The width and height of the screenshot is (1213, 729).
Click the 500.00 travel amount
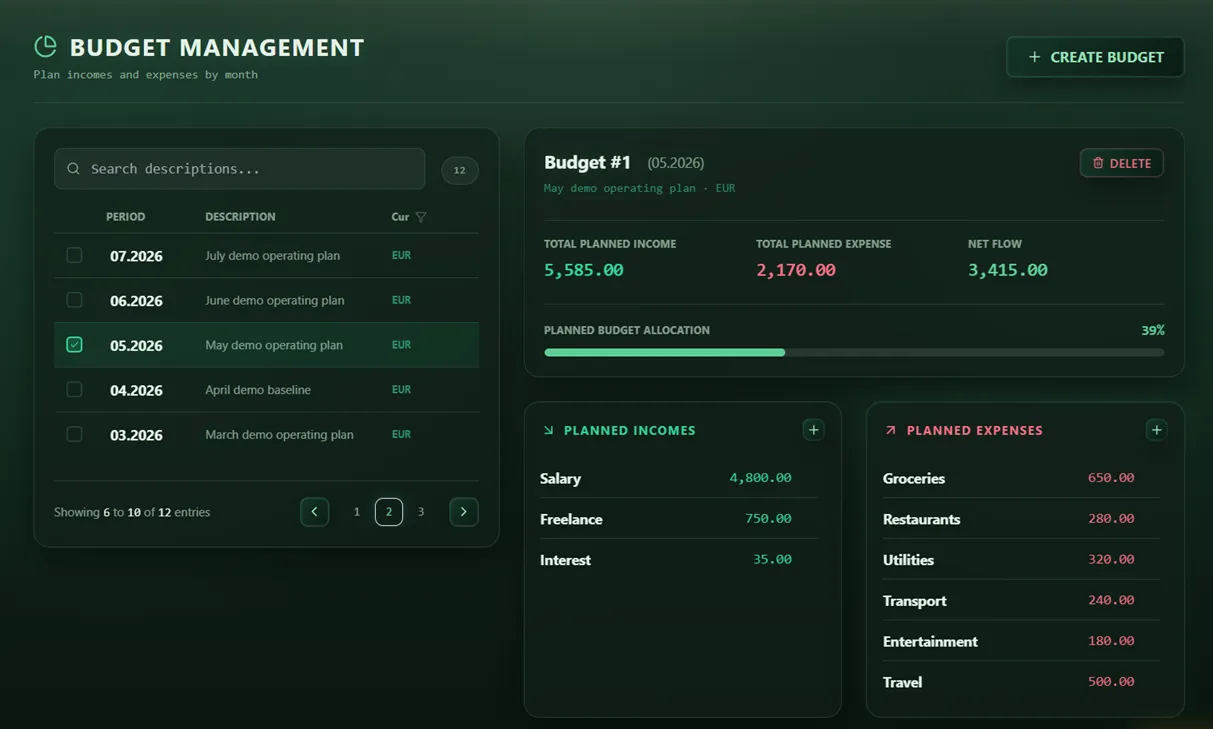point(1111,682)
